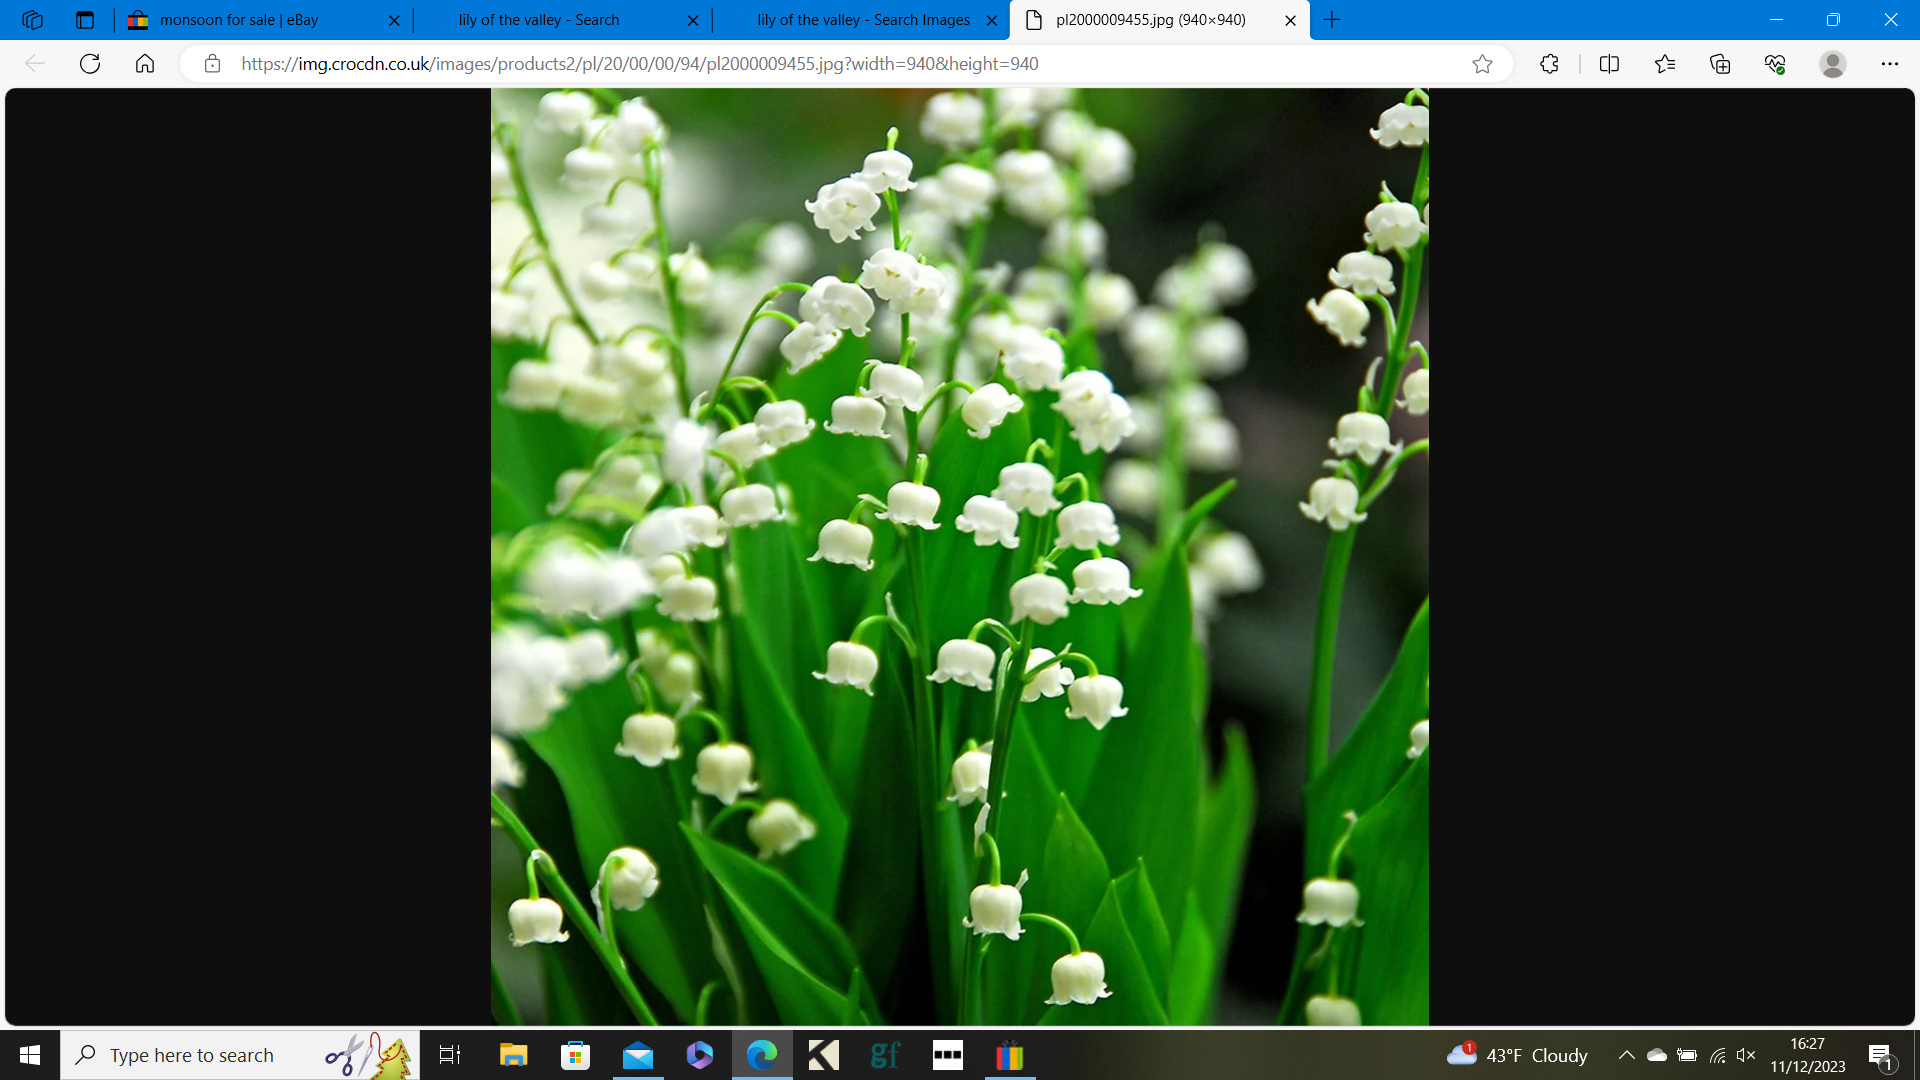Launch File Explorer from the taskbar

click(x=514, y=1055)
